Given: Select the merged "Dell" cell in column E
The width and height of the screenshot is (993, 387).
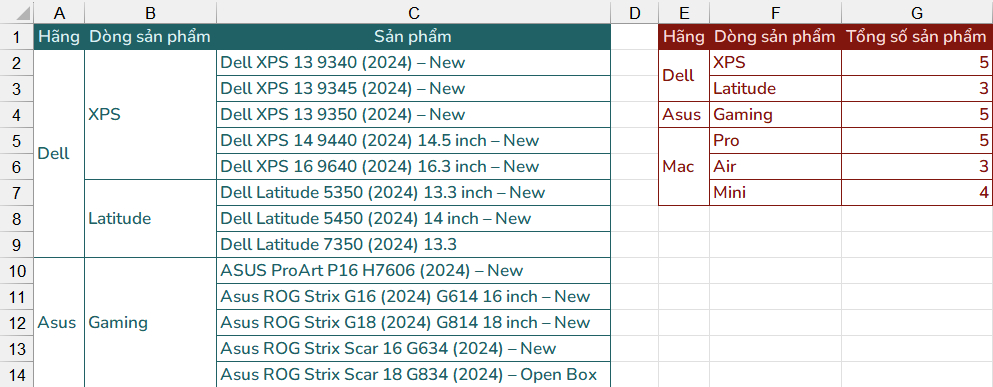Looking at the screenshot, I should pos(684,75).
